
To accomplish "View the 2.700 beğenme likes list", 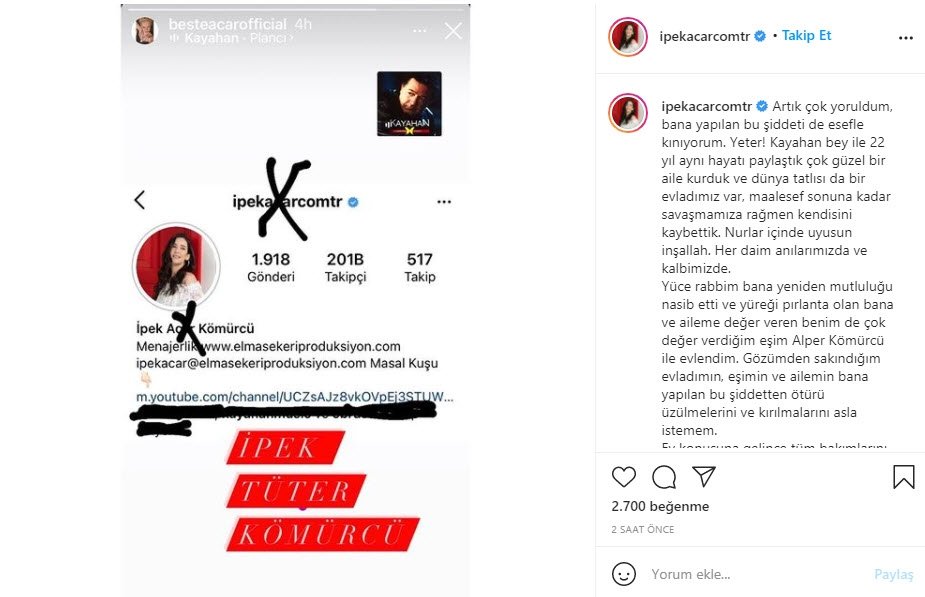I will (x=660, y=506).
